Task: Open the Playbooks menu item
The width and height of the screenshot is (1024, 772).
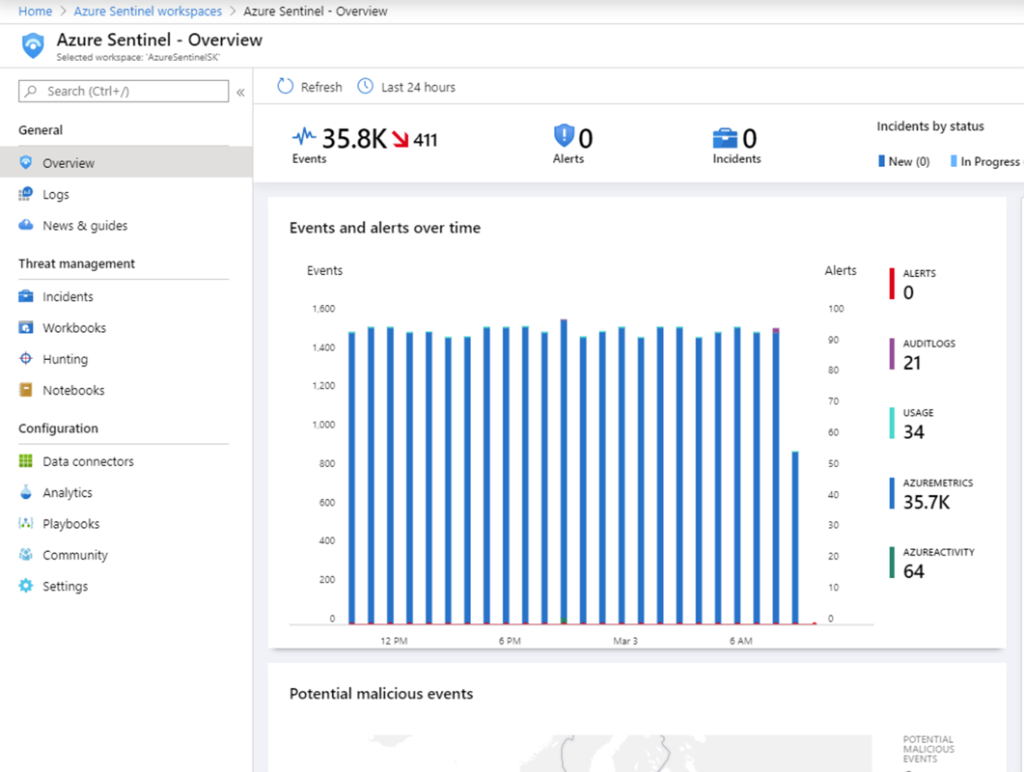Action: coord(126,523)
